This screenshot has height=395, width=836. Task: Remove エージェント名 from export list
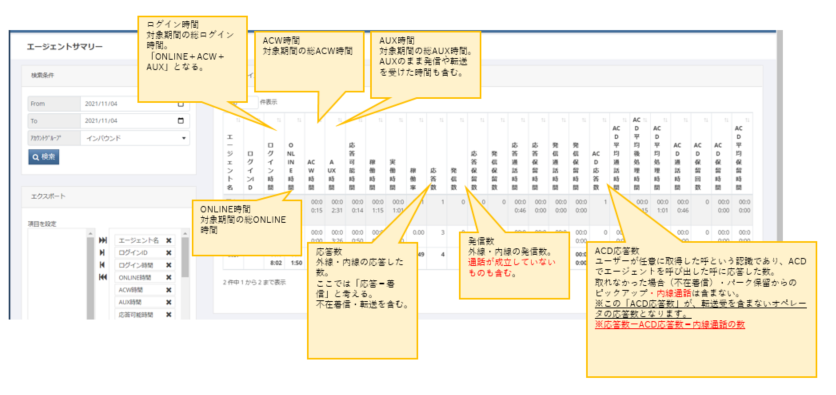pyautogui.click(x=168, y=241)
